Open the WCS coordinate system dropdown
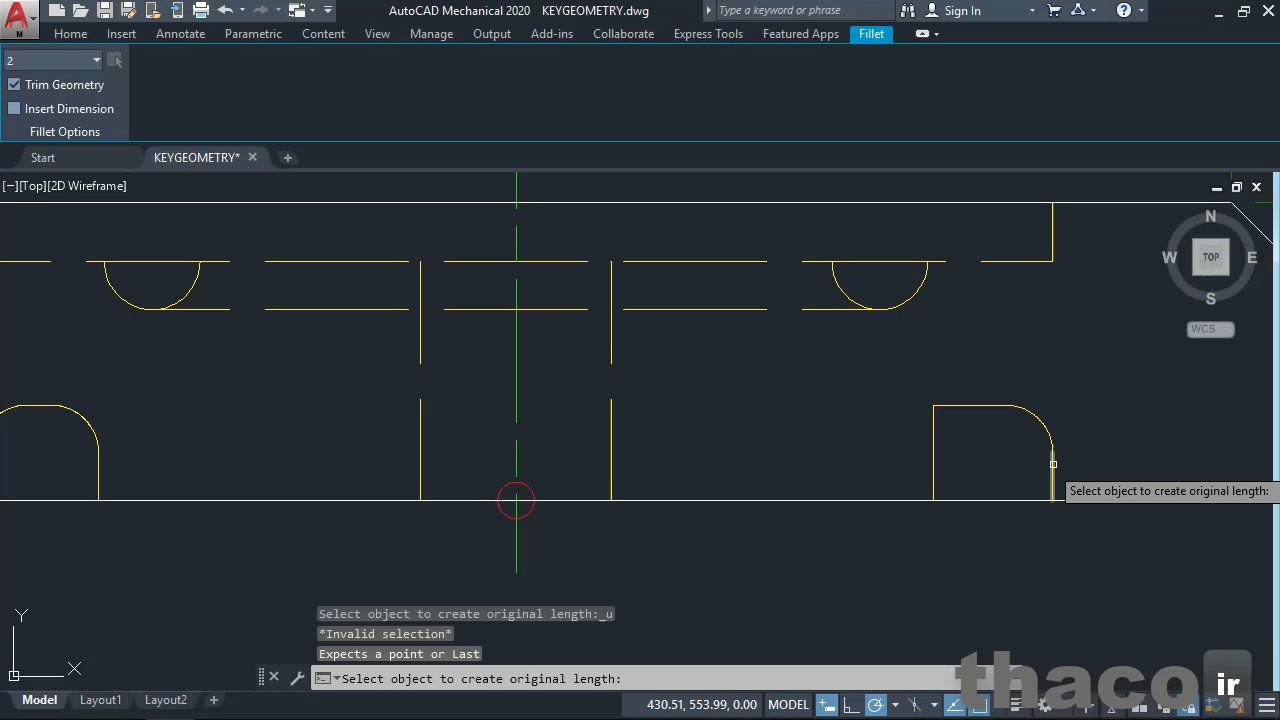 click(x=1211, y=329)
